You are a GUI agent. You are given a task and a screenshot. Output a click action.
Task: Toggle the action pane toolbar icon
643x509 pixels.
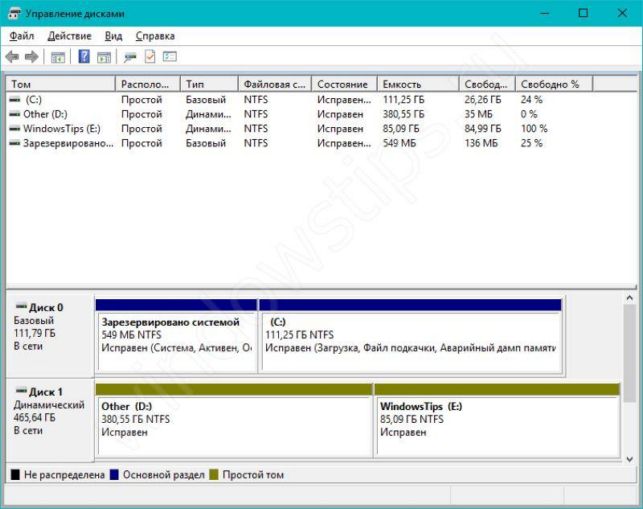(104, 57)
